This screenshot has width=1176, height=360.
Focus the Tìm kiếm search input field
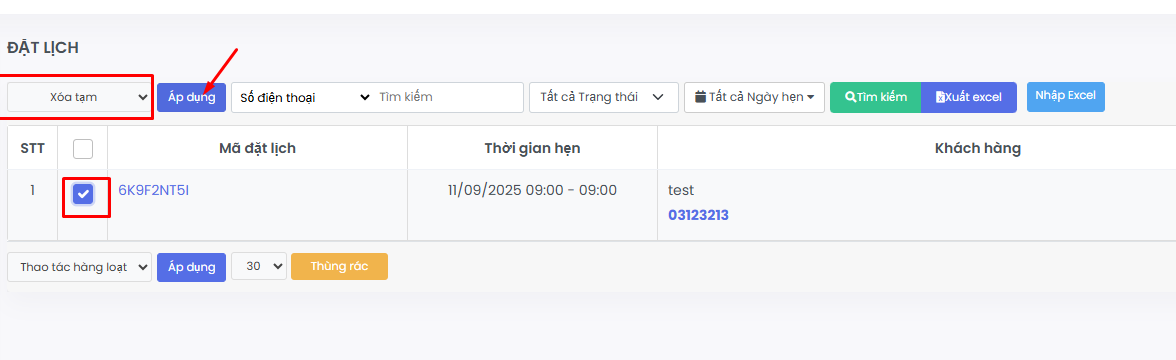click(448, 98)
